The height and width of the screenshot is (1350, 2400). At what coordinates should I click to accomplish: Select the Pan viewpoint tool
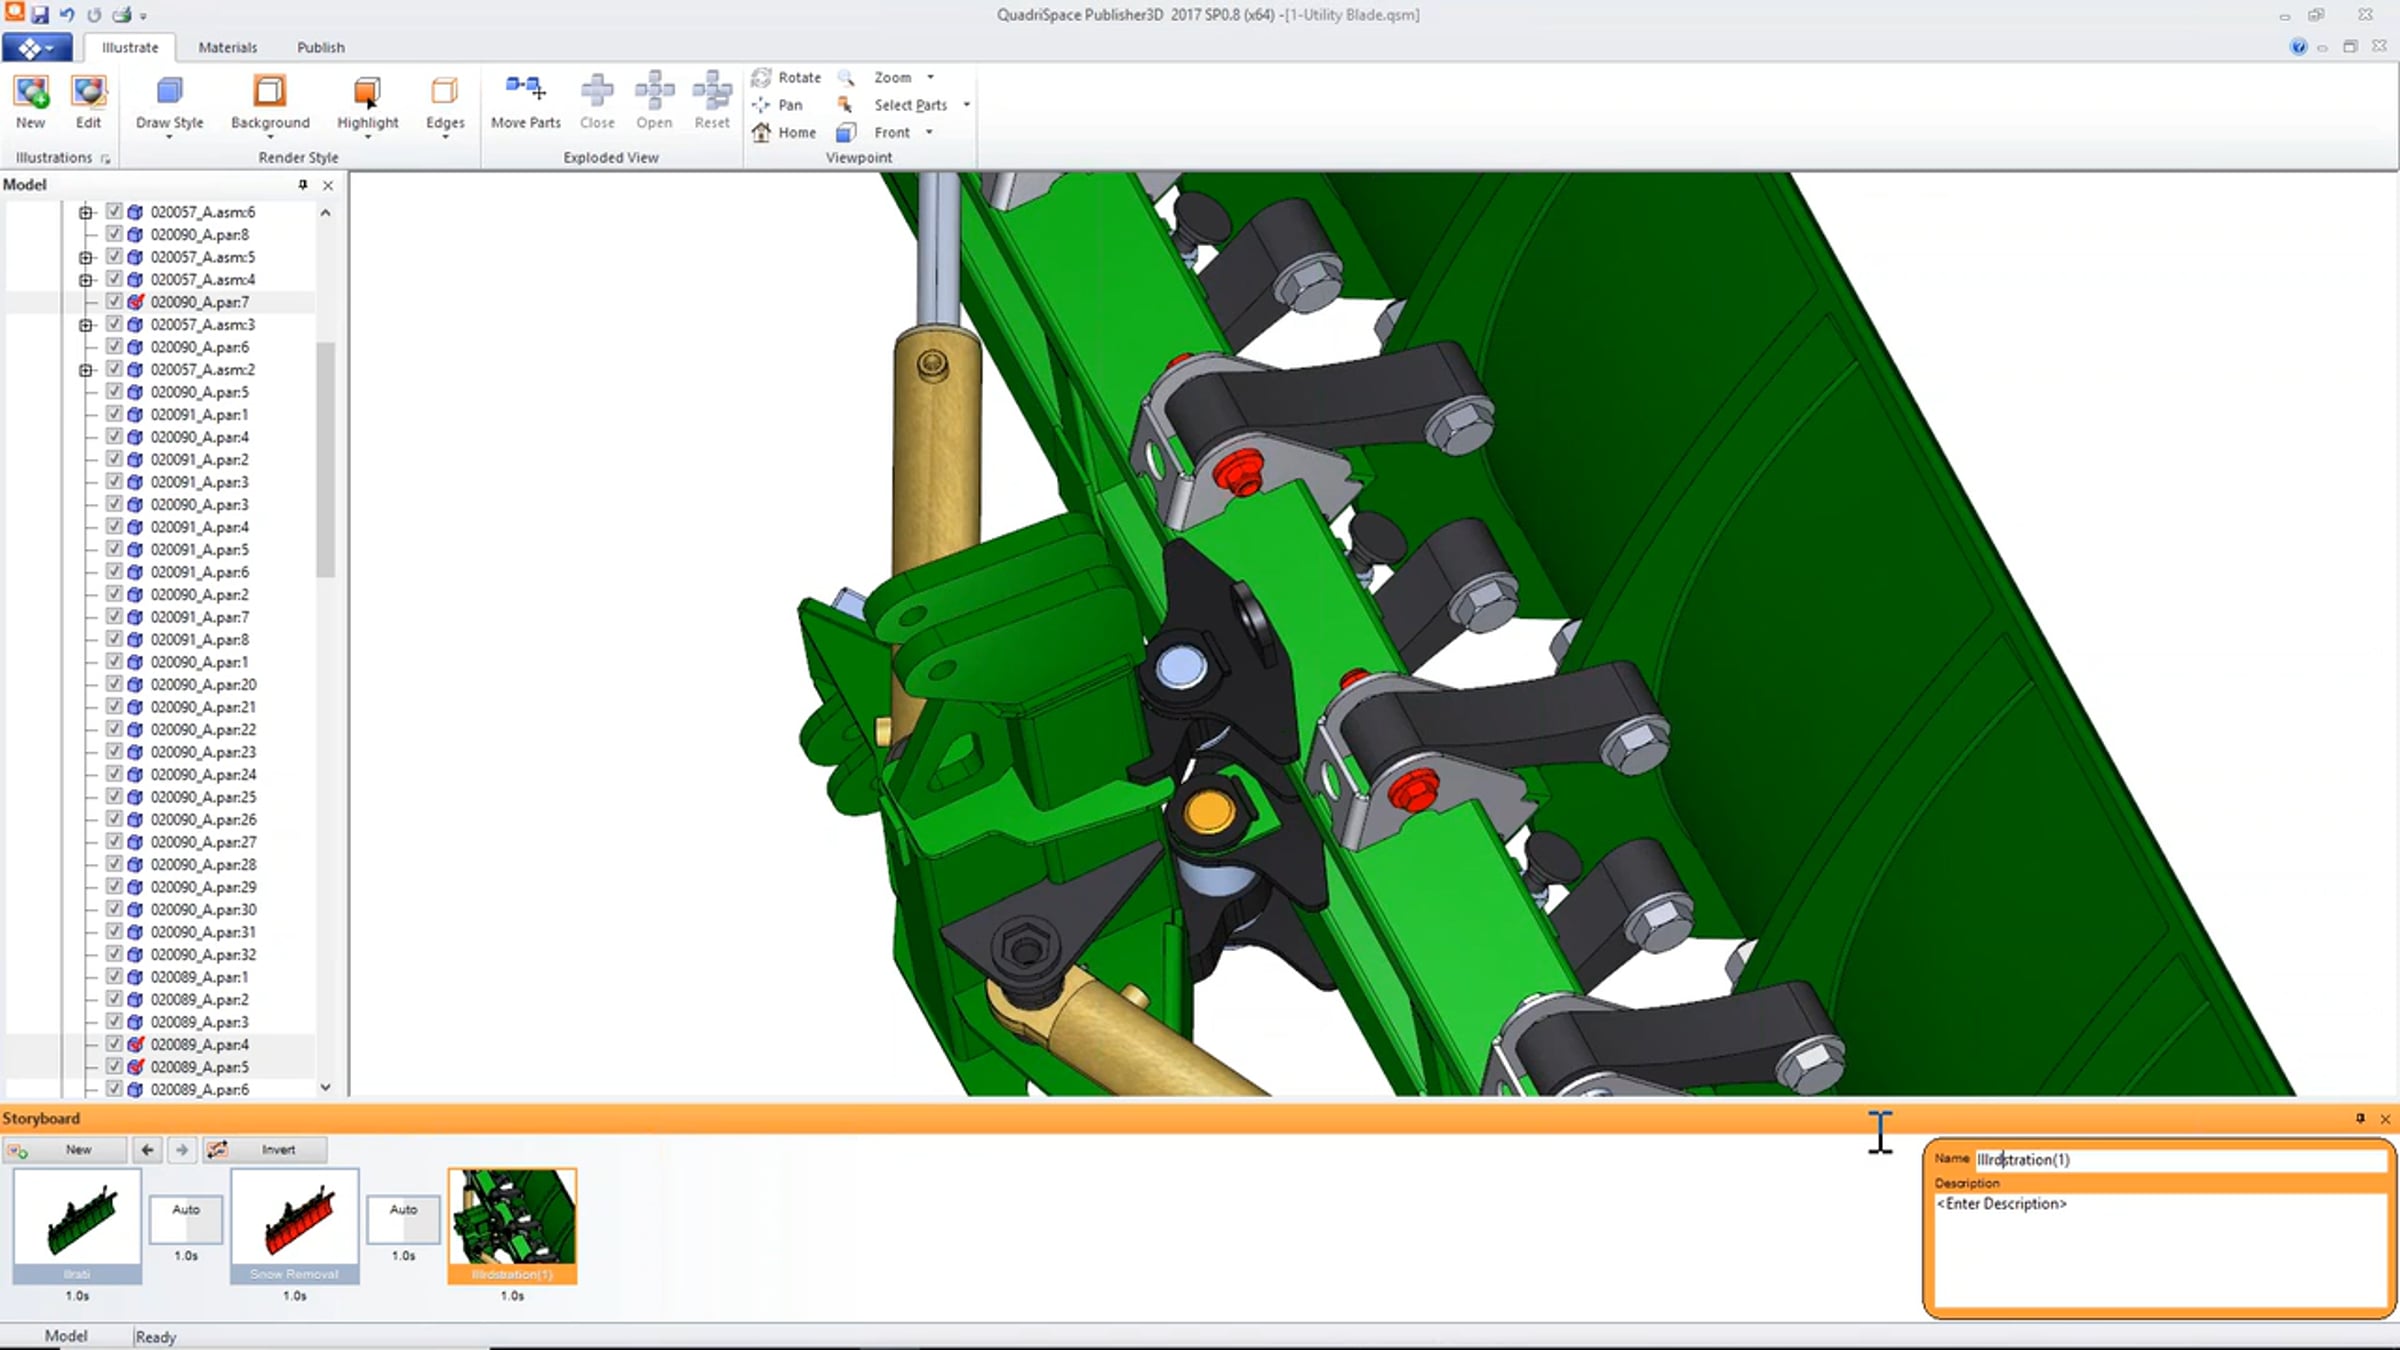tap(778, 105)
